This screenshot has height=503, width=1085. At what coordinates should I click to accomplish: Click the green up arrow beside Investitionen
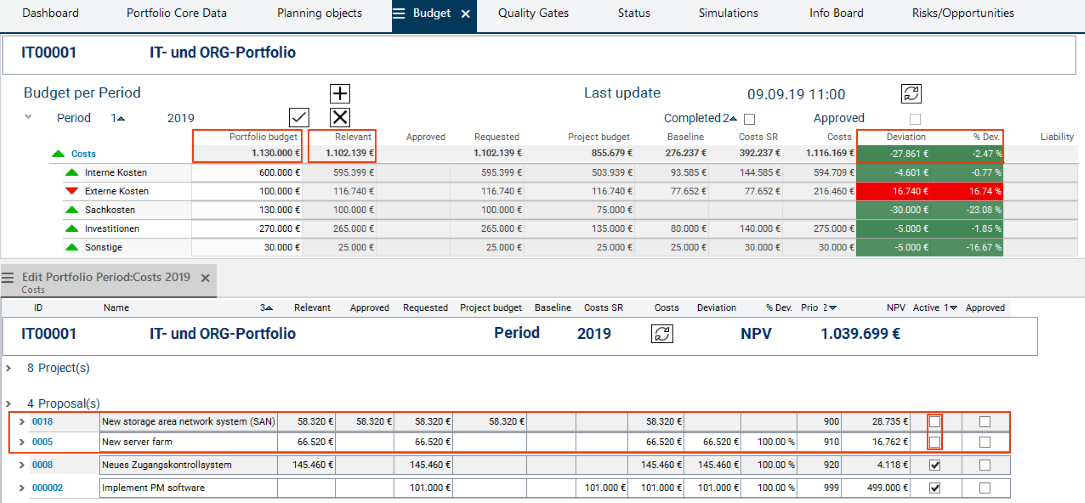[x=70, y=228]
